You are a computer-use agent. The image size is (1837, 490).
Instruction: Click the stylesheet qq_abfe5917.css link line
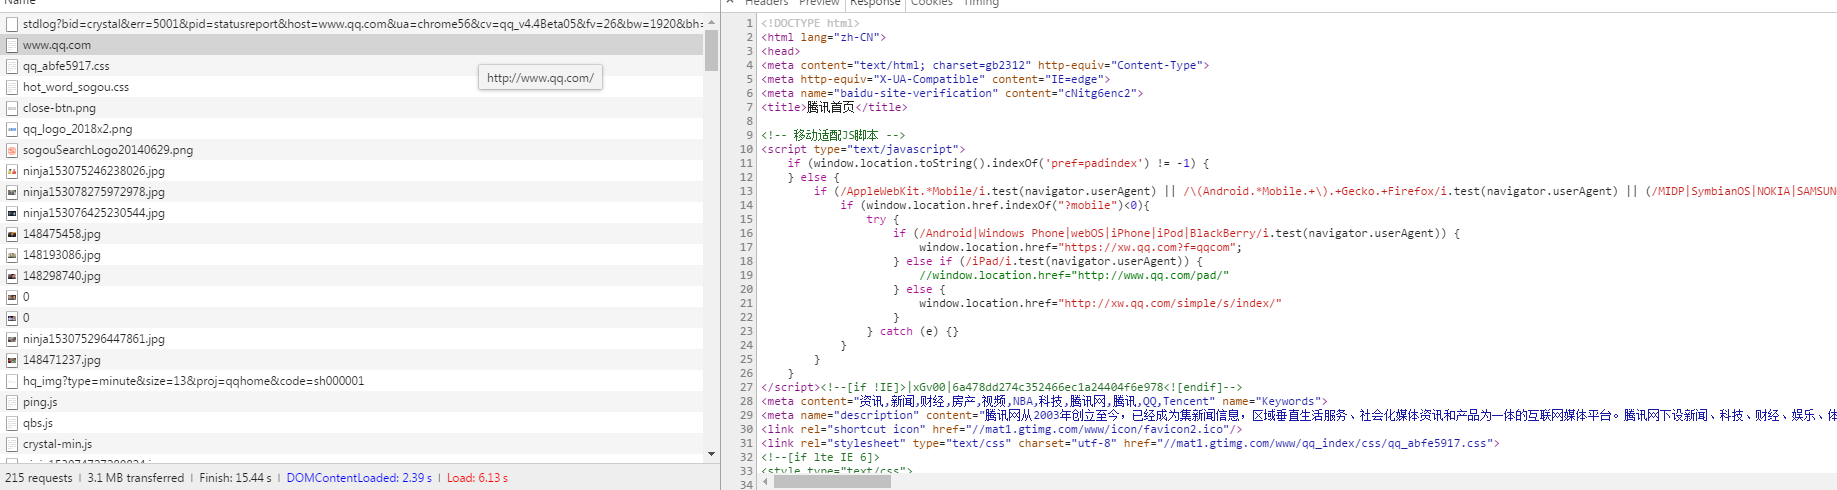tap(1130, 443)
